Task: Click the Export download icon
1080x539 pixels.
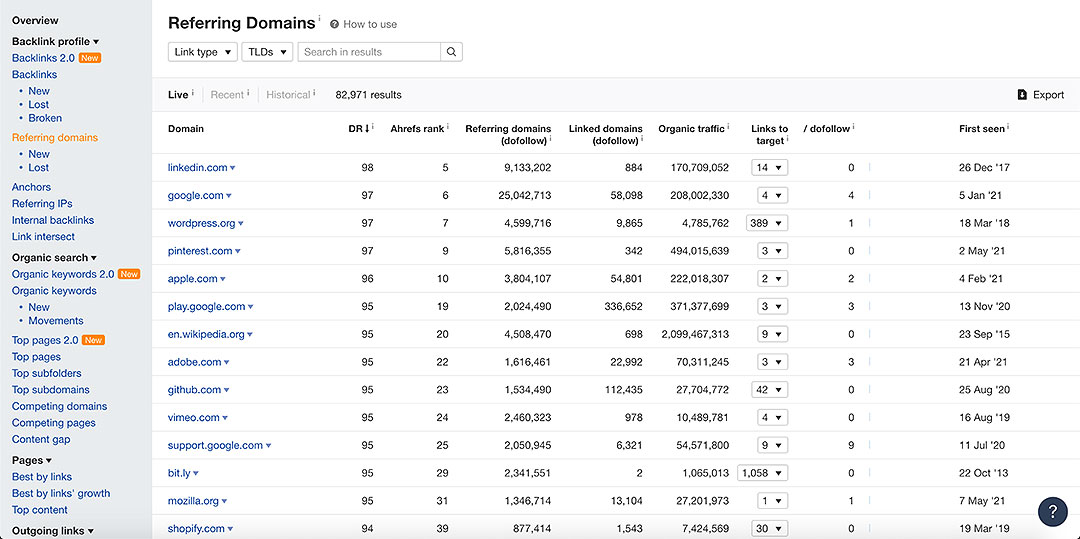Action: [x=1022, y=95]
